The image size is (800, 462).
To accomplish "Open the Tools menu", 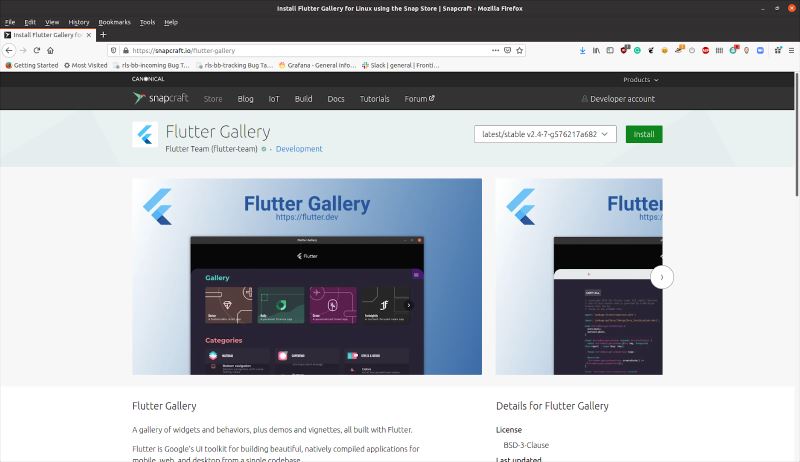I will point(147,22).
